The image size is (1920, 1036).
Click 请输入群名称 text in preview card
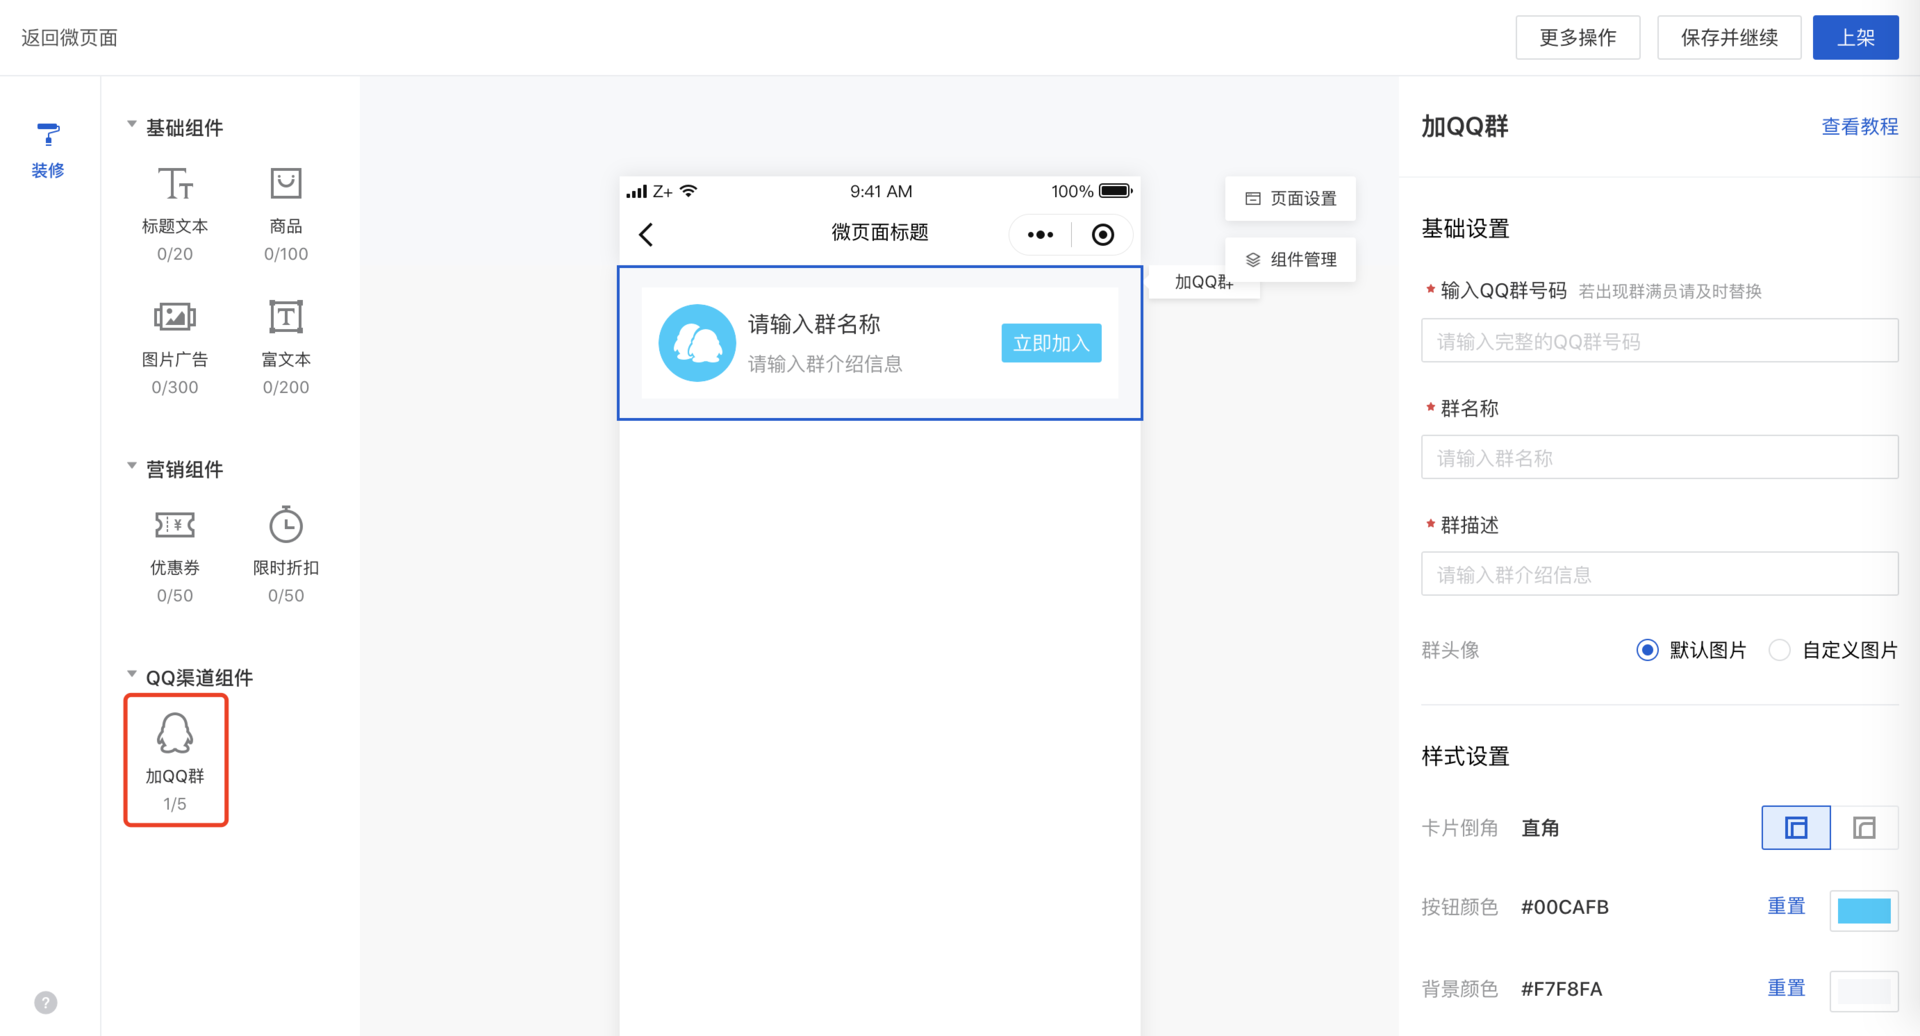click(x=814, y=324)
